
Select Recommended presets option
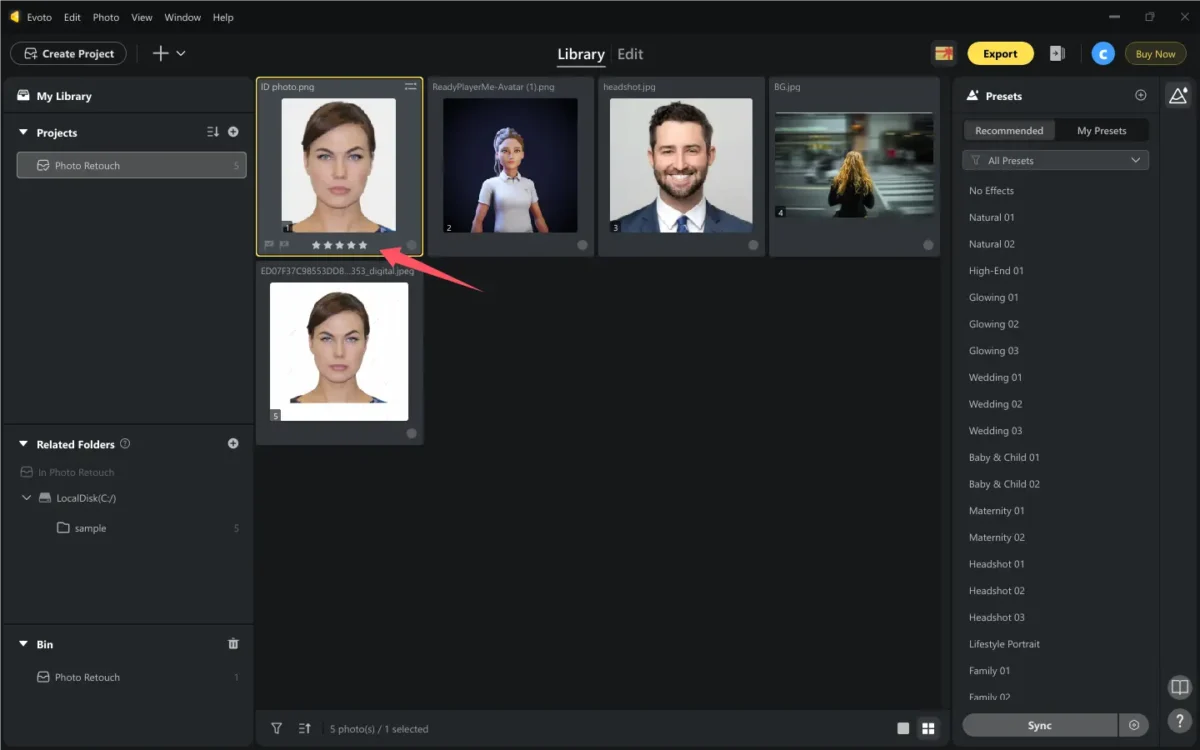(x=1009, y=131)
